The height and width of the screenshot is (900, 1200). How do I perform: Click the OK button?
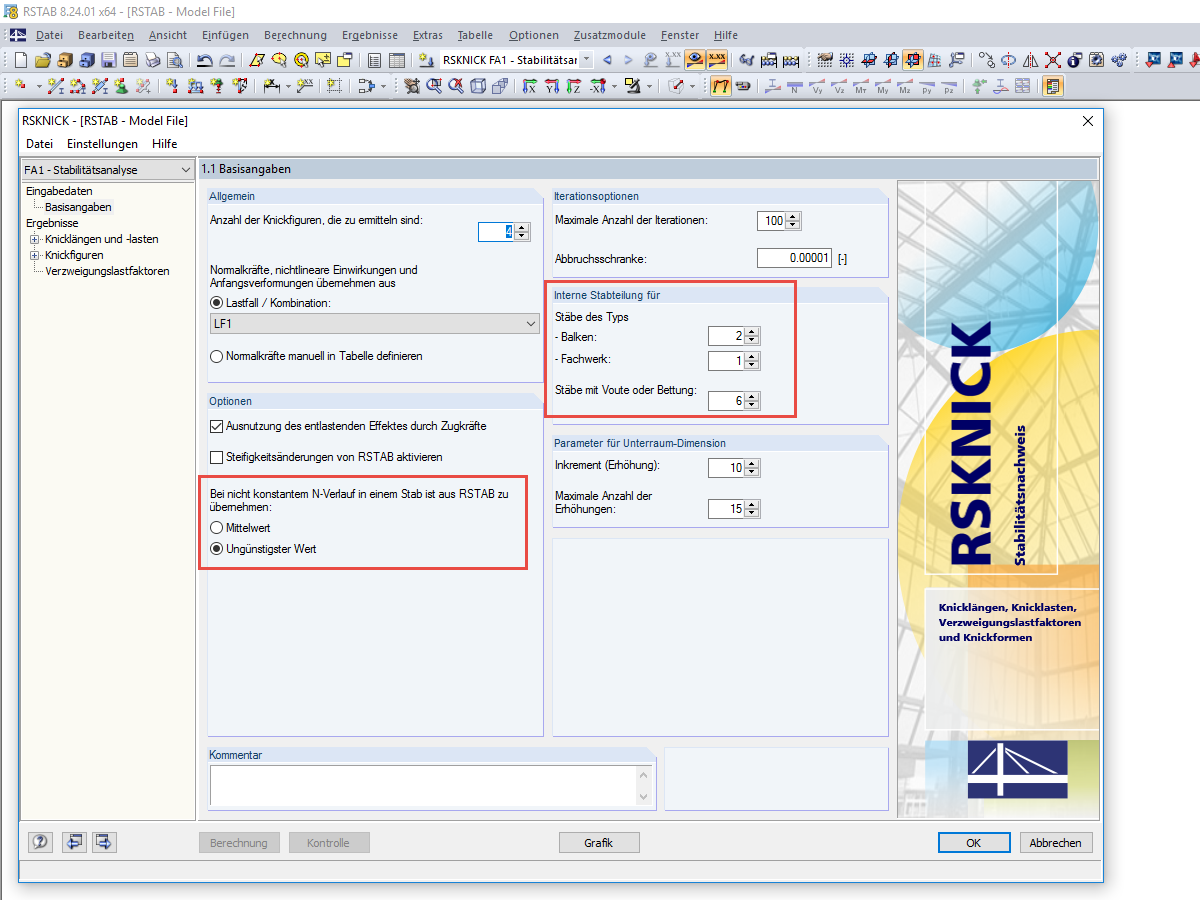(x=973, y=843)
